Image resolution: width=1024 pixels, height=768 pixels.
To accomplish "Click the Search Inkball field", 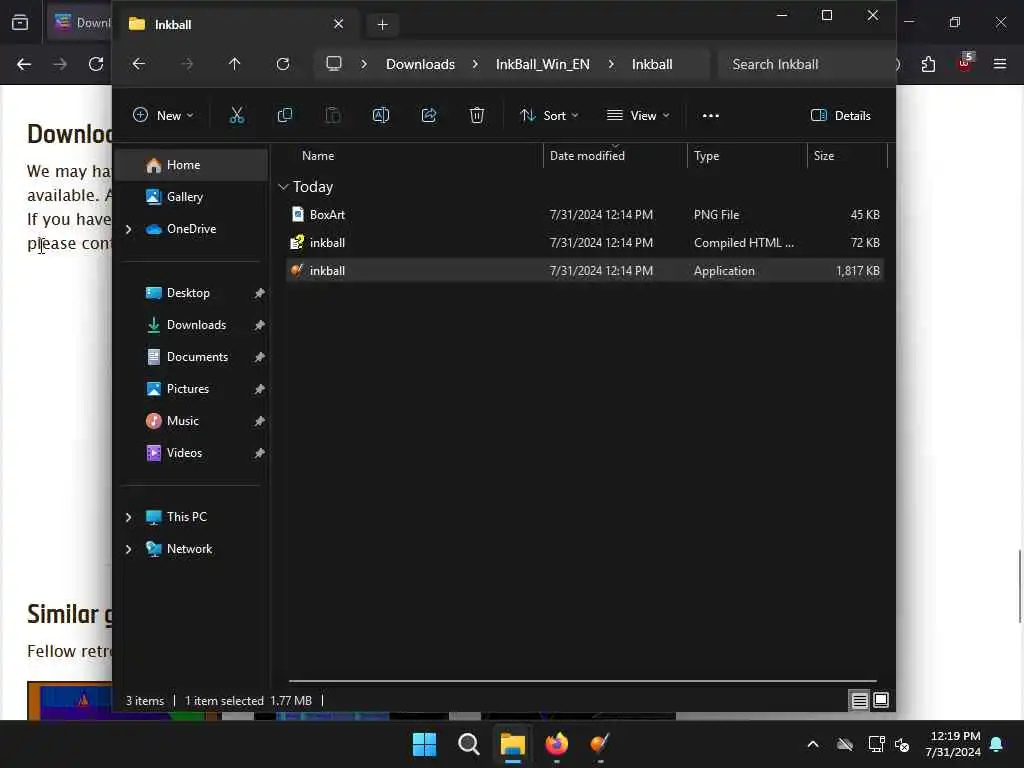I will click(807, 64).
